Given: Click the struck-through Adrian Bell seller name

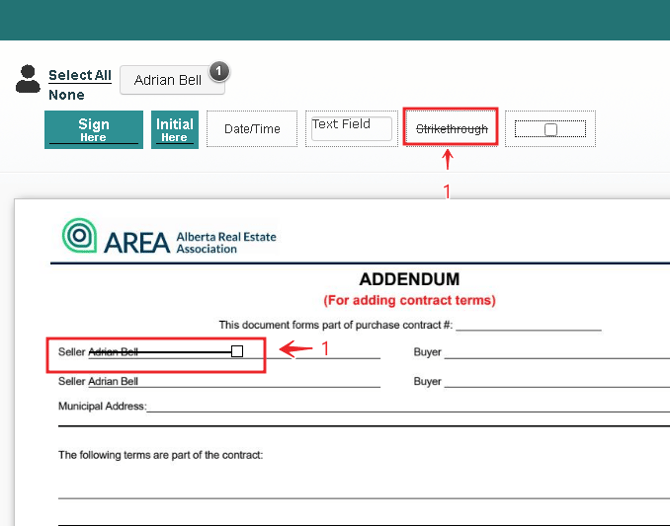Looking at the screenshot, I should 114,352.
